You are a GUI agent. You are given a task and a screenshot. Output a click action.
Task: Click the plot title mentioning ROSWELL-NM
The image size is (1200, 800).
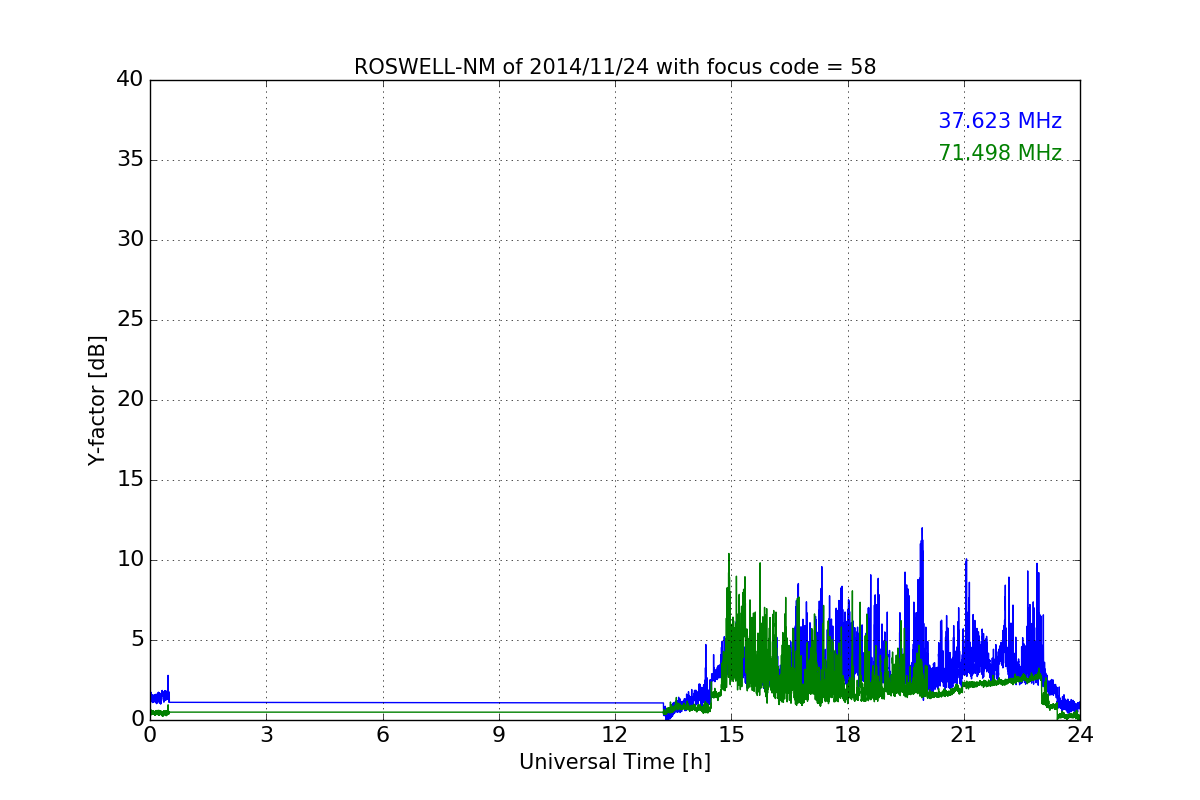615,67
